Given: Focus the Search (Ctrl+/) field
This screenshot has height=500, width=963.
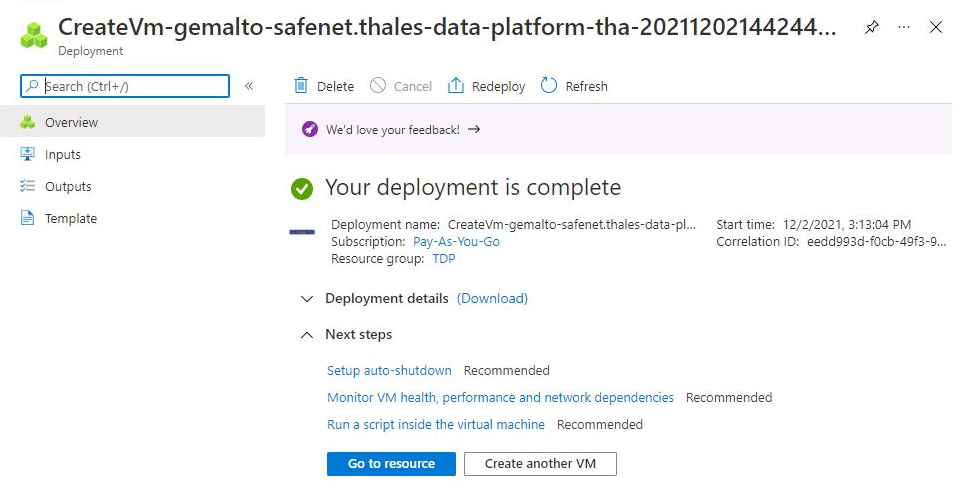Looking at the screenshot, I should tap(125, 86).
